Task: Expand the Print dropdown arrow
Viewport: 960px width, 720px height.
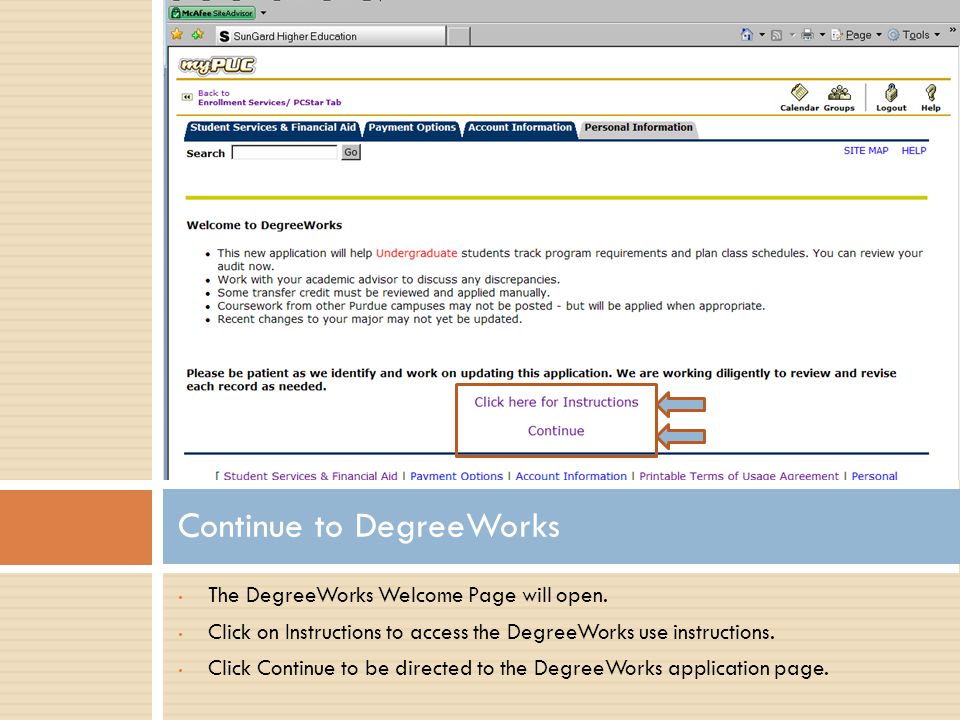Action: pos(822,35)
